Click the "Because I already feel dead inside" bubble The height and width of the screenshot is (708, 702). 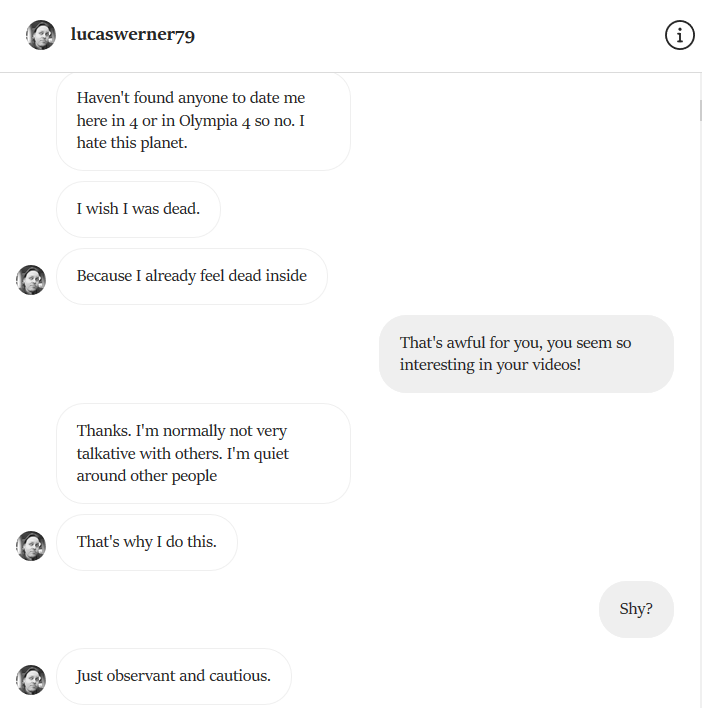pyautogui.click(x=192, y=276)
